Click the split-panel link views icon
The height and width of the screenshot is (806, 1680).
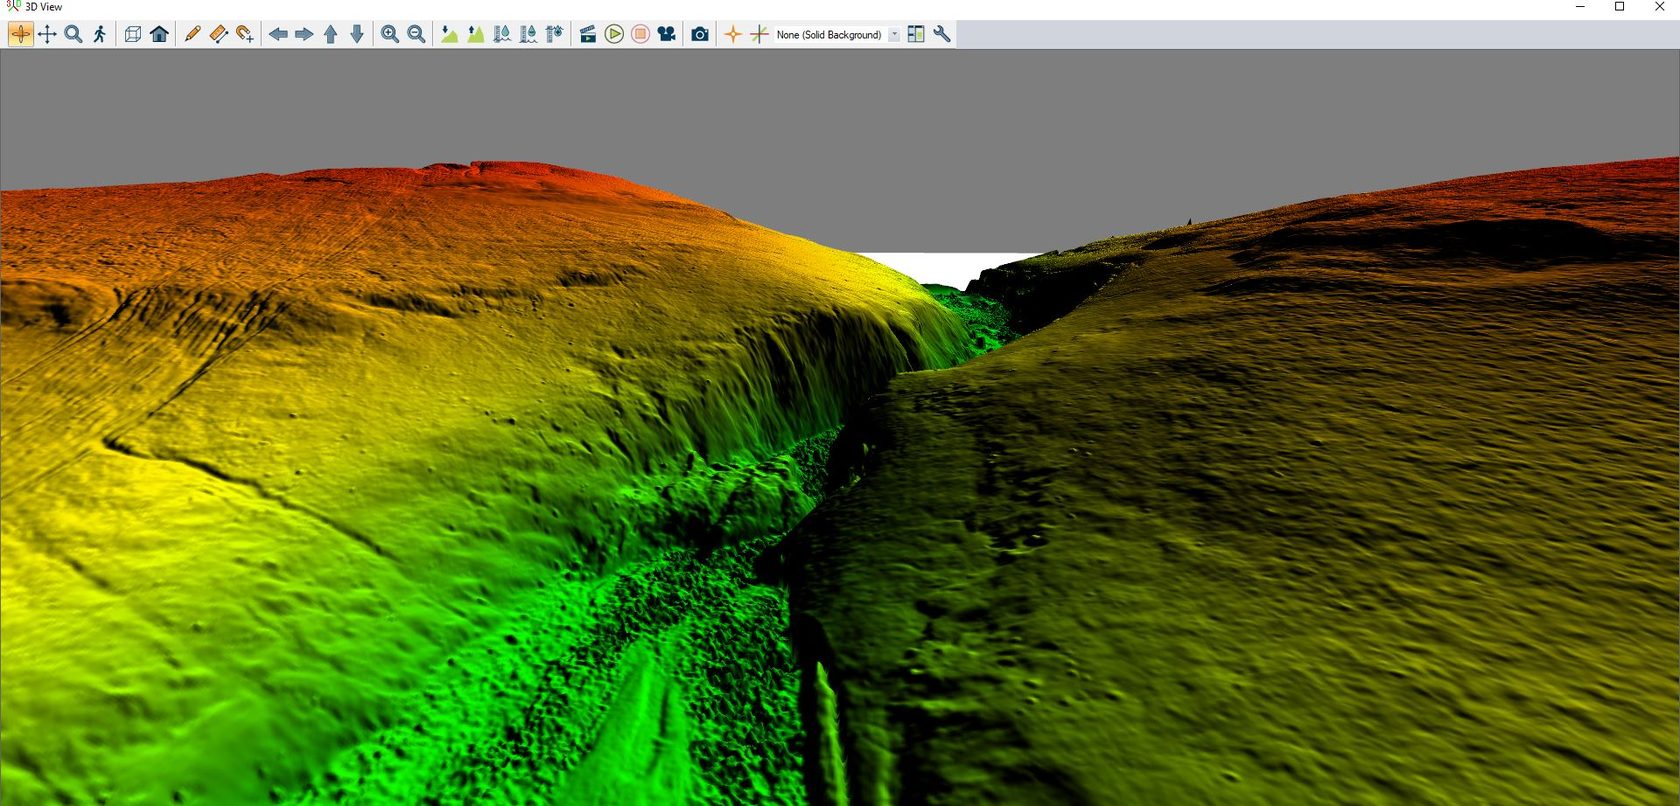pos(915,34)
